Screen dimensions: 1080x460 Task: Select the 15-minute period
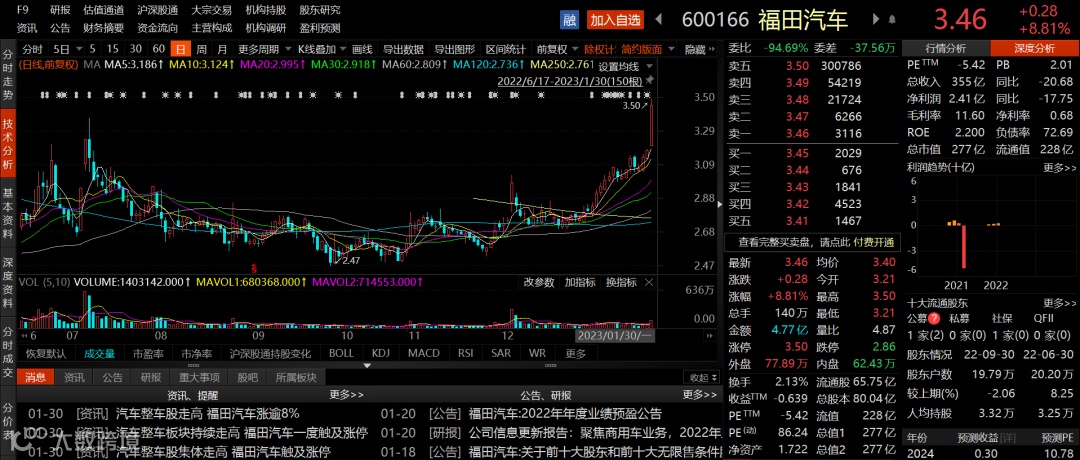click(113, 50)
